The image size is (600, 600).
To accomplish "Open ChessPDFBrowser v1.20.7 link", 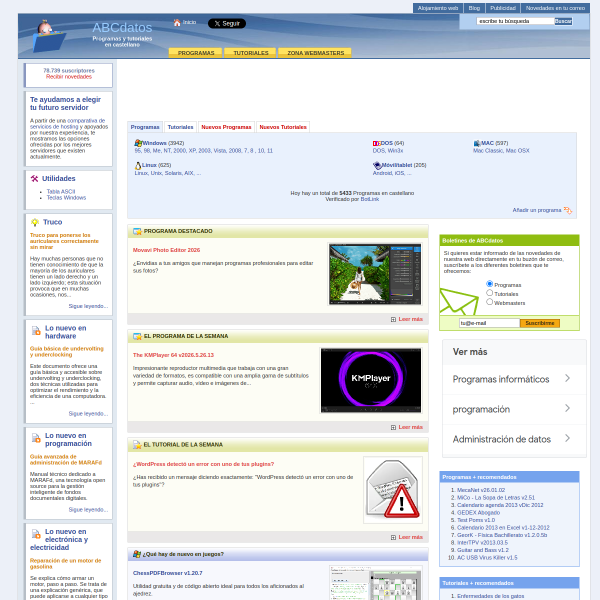I will [168, 573].
